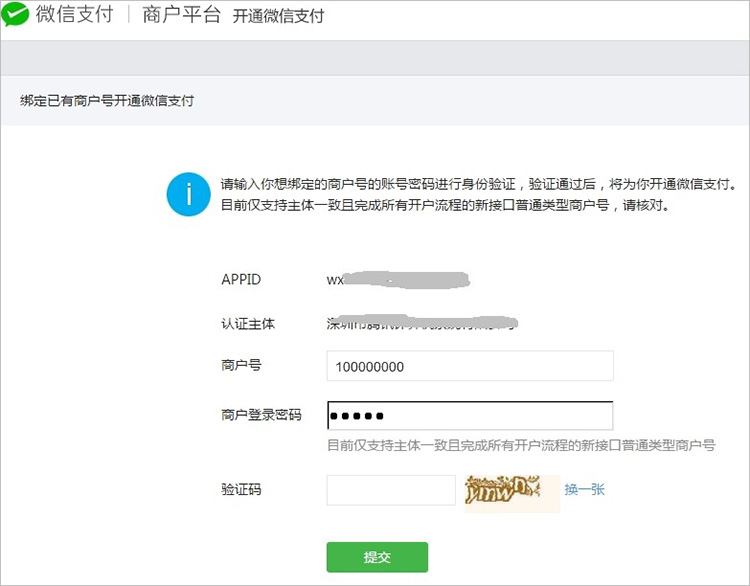Image resolution: width=750 pixels, height=586 pixels.
Task: Click the blue info circle icon
Action: [x=186, y=193]
